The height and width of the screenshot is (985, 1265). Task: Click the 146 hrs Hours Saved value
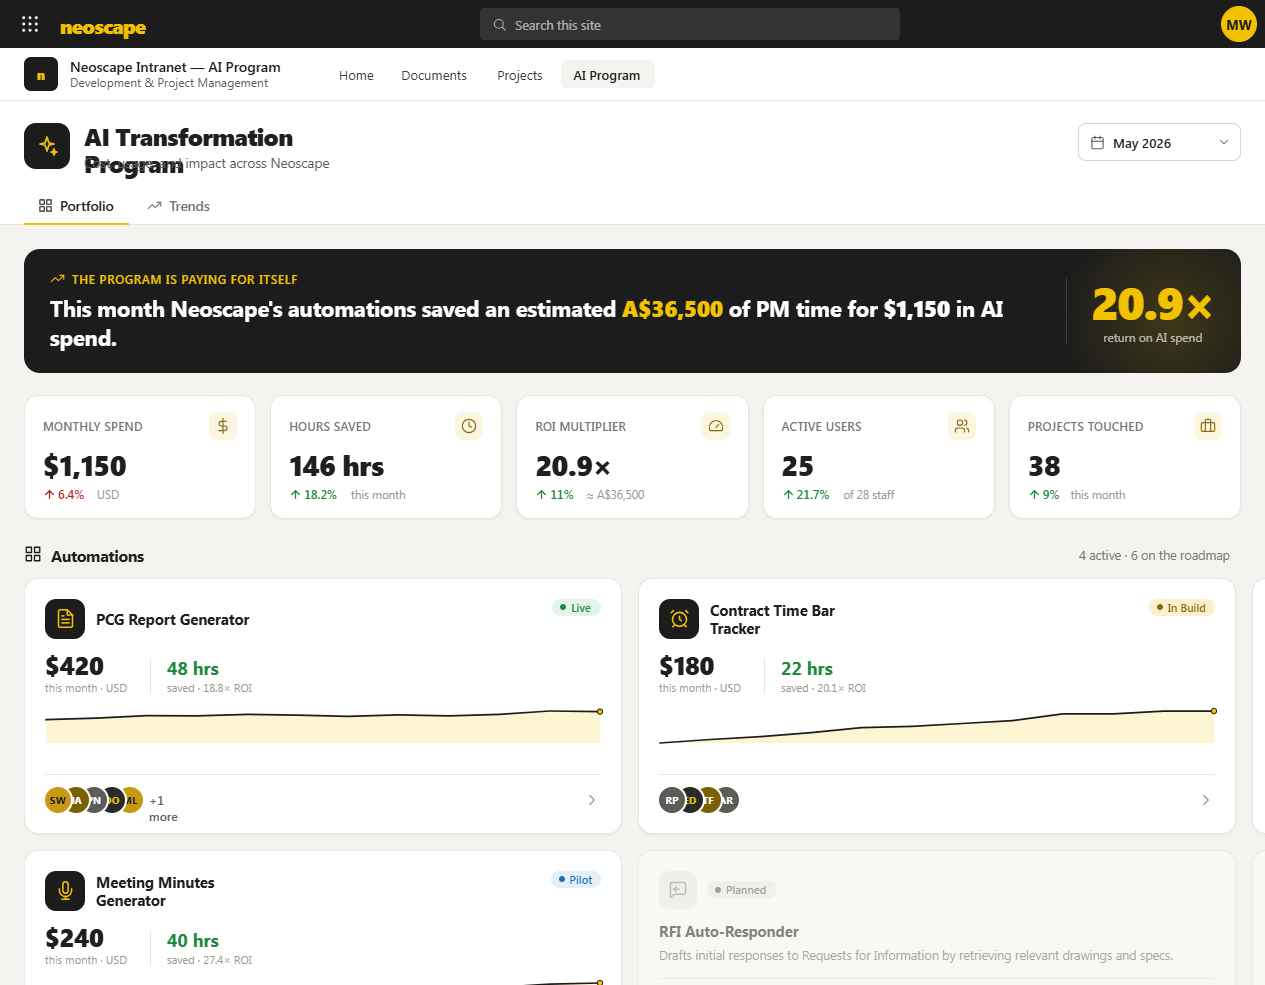click(x=337, y=466)
